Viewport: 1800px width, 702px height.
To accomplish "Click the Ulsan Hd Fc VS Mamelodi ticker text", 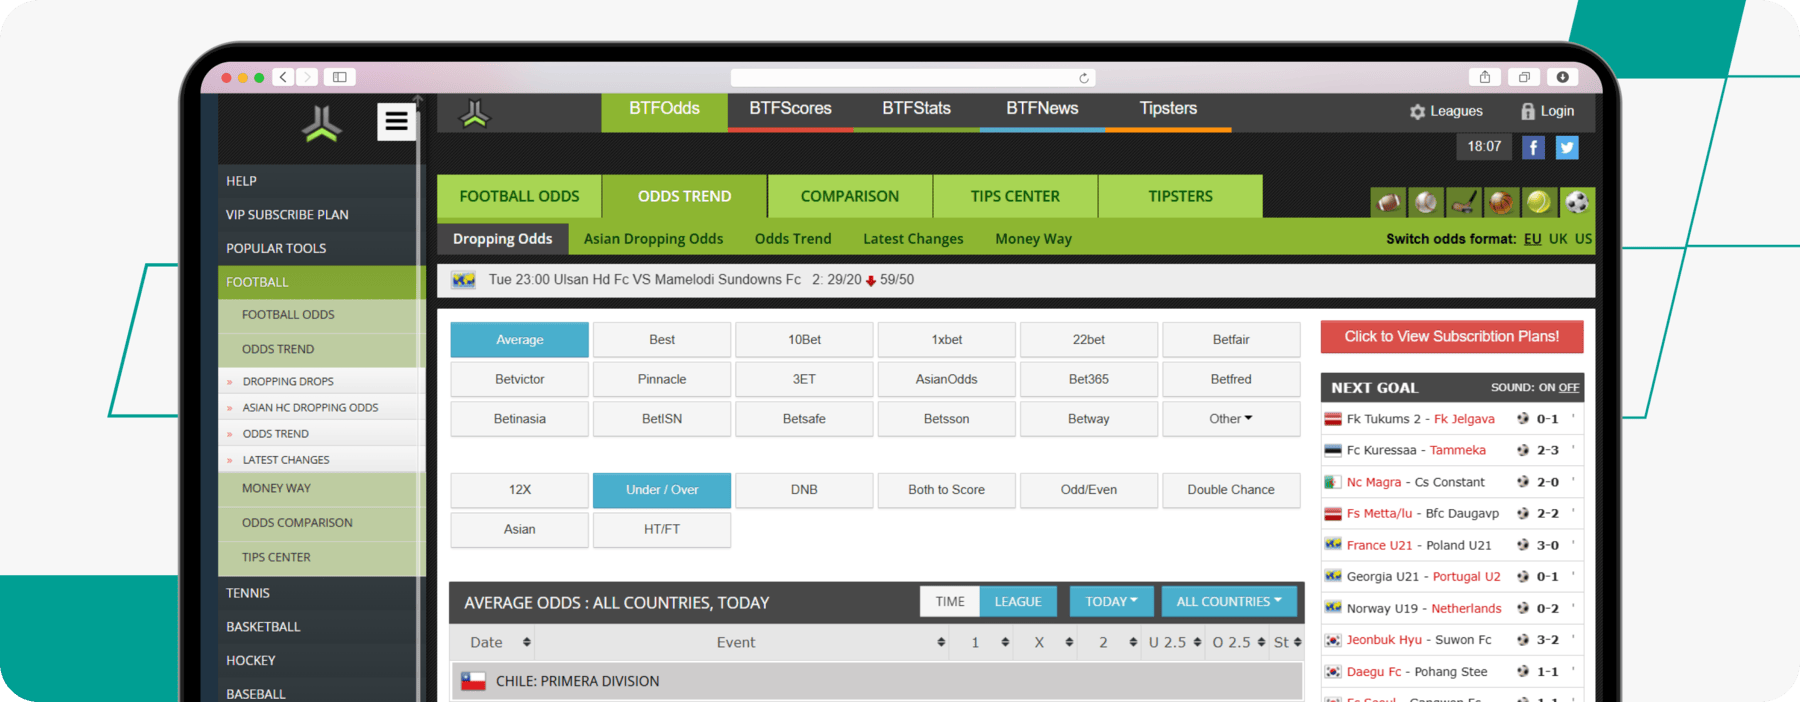I will [x=645, y=280].
